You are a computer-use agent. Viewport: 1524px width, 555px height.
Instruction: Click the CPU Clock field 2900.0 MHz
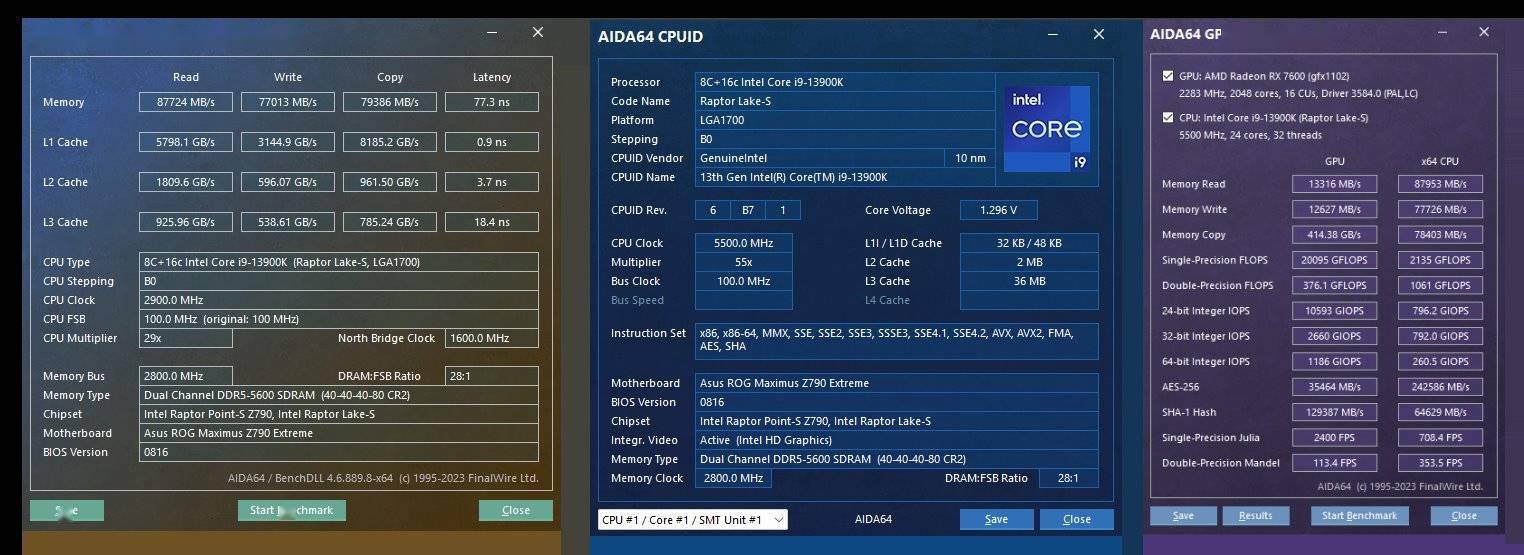339,300
